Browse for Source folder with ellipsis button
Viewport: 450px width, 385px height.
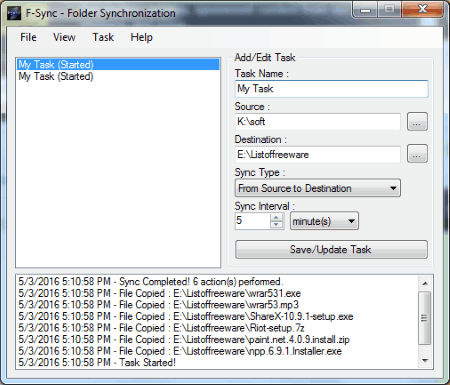[417, 122]
